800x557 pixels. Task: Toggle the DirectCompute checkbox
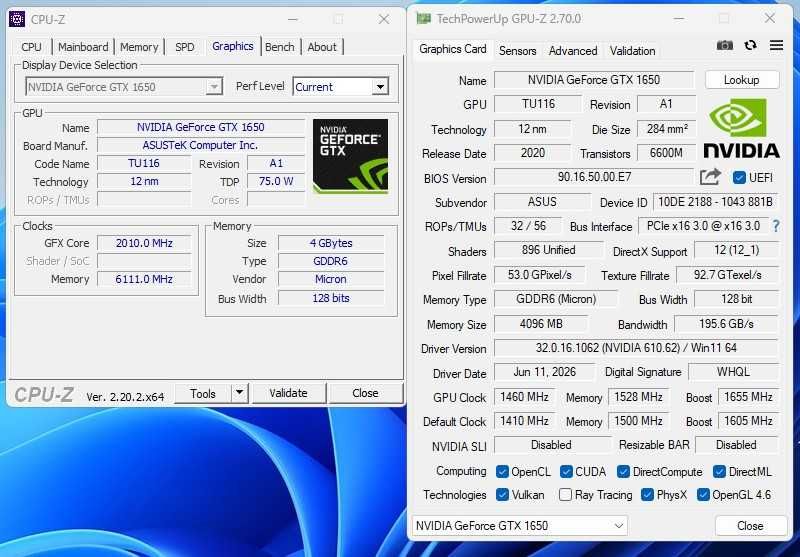pyautogui.click(x=623, y=472)
